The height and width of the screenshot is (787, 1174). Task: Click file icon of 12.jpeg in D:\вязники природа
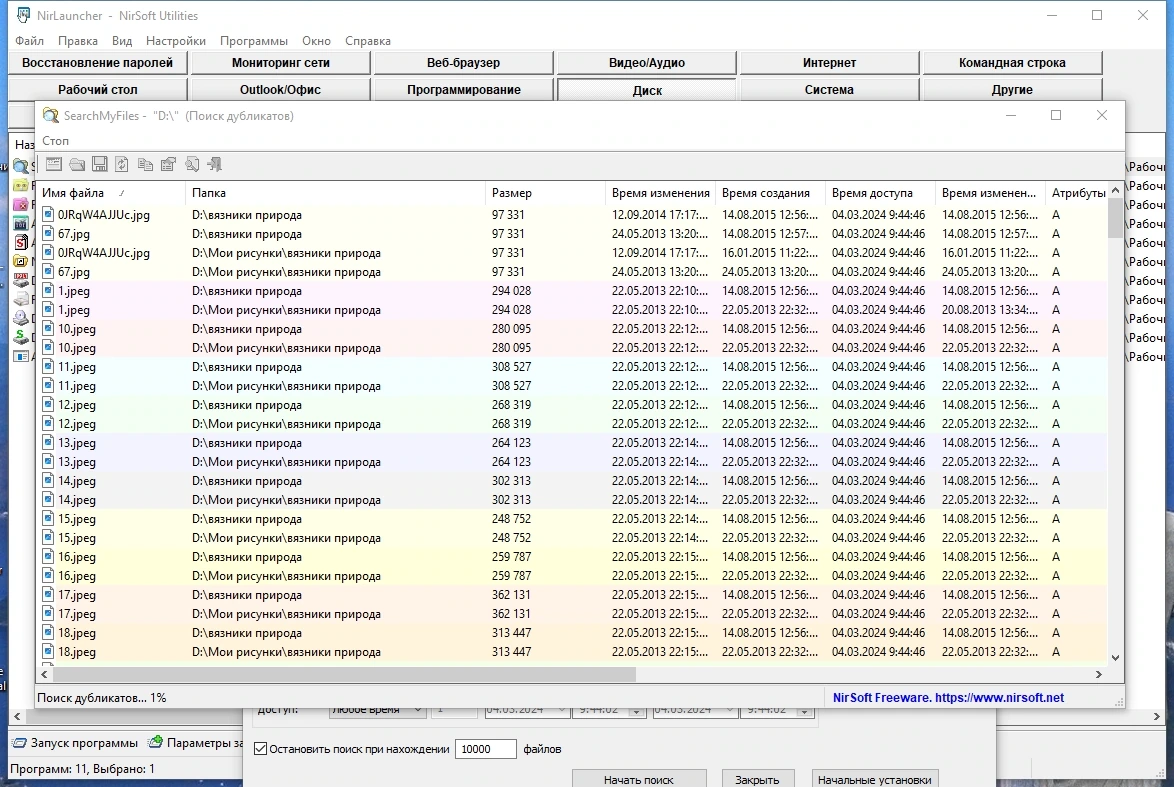click(x=48, y=404)
